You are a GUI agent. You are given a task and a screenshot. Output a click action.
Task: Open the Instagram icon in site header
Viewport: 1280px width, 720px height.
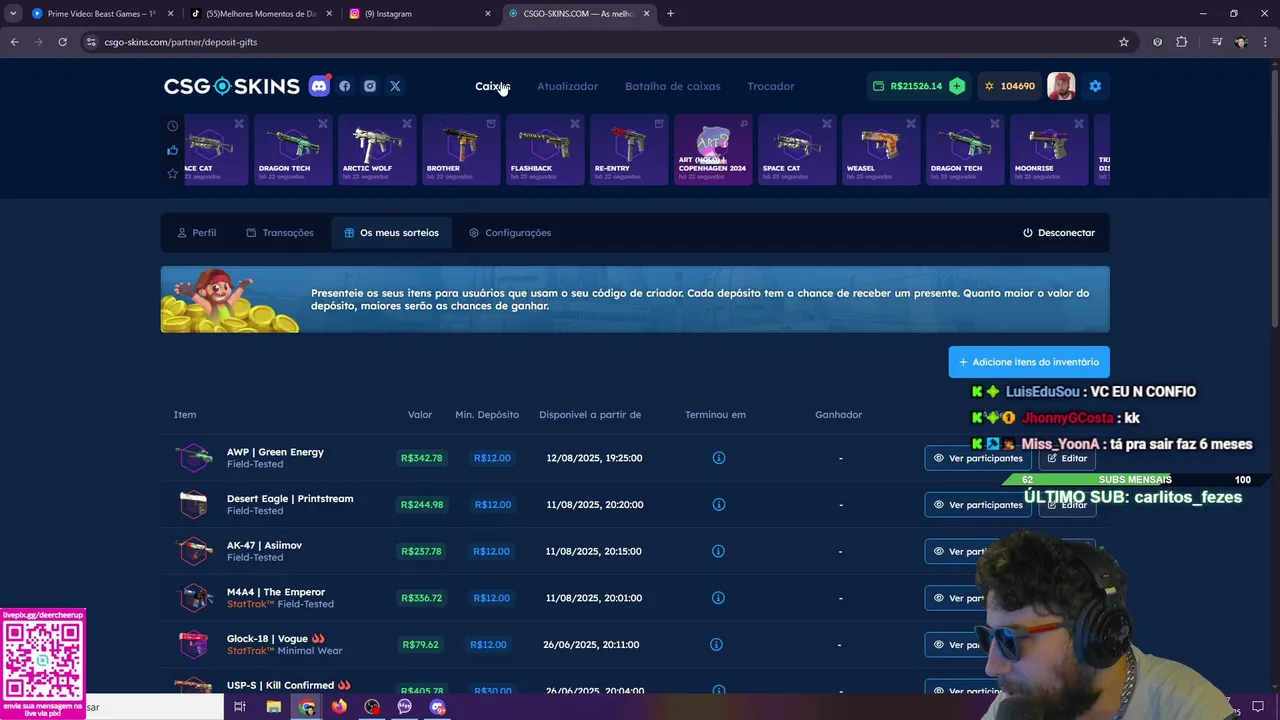pyautogui.click(x=370, y=86)
